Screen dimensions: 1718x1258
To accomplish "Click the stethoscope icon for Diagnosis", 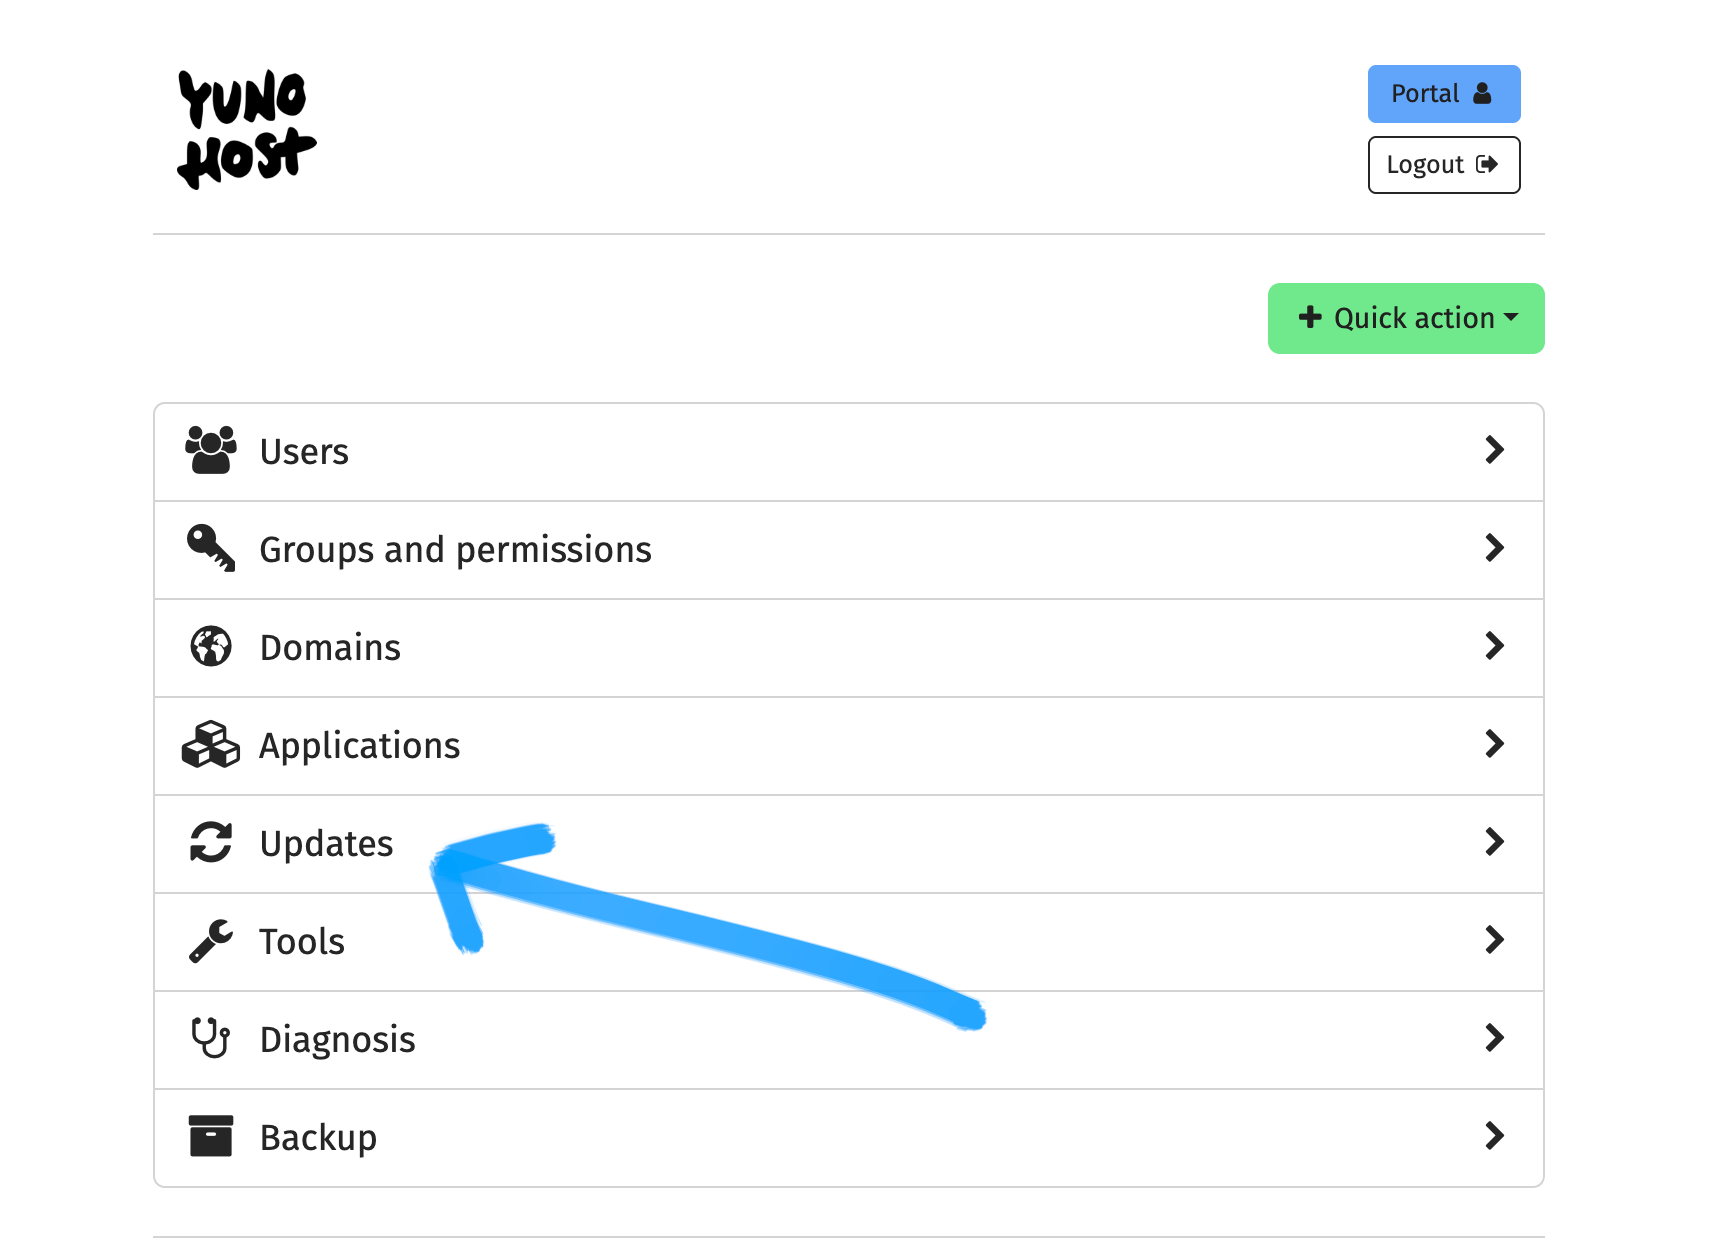I will [x=210, y=1038].
